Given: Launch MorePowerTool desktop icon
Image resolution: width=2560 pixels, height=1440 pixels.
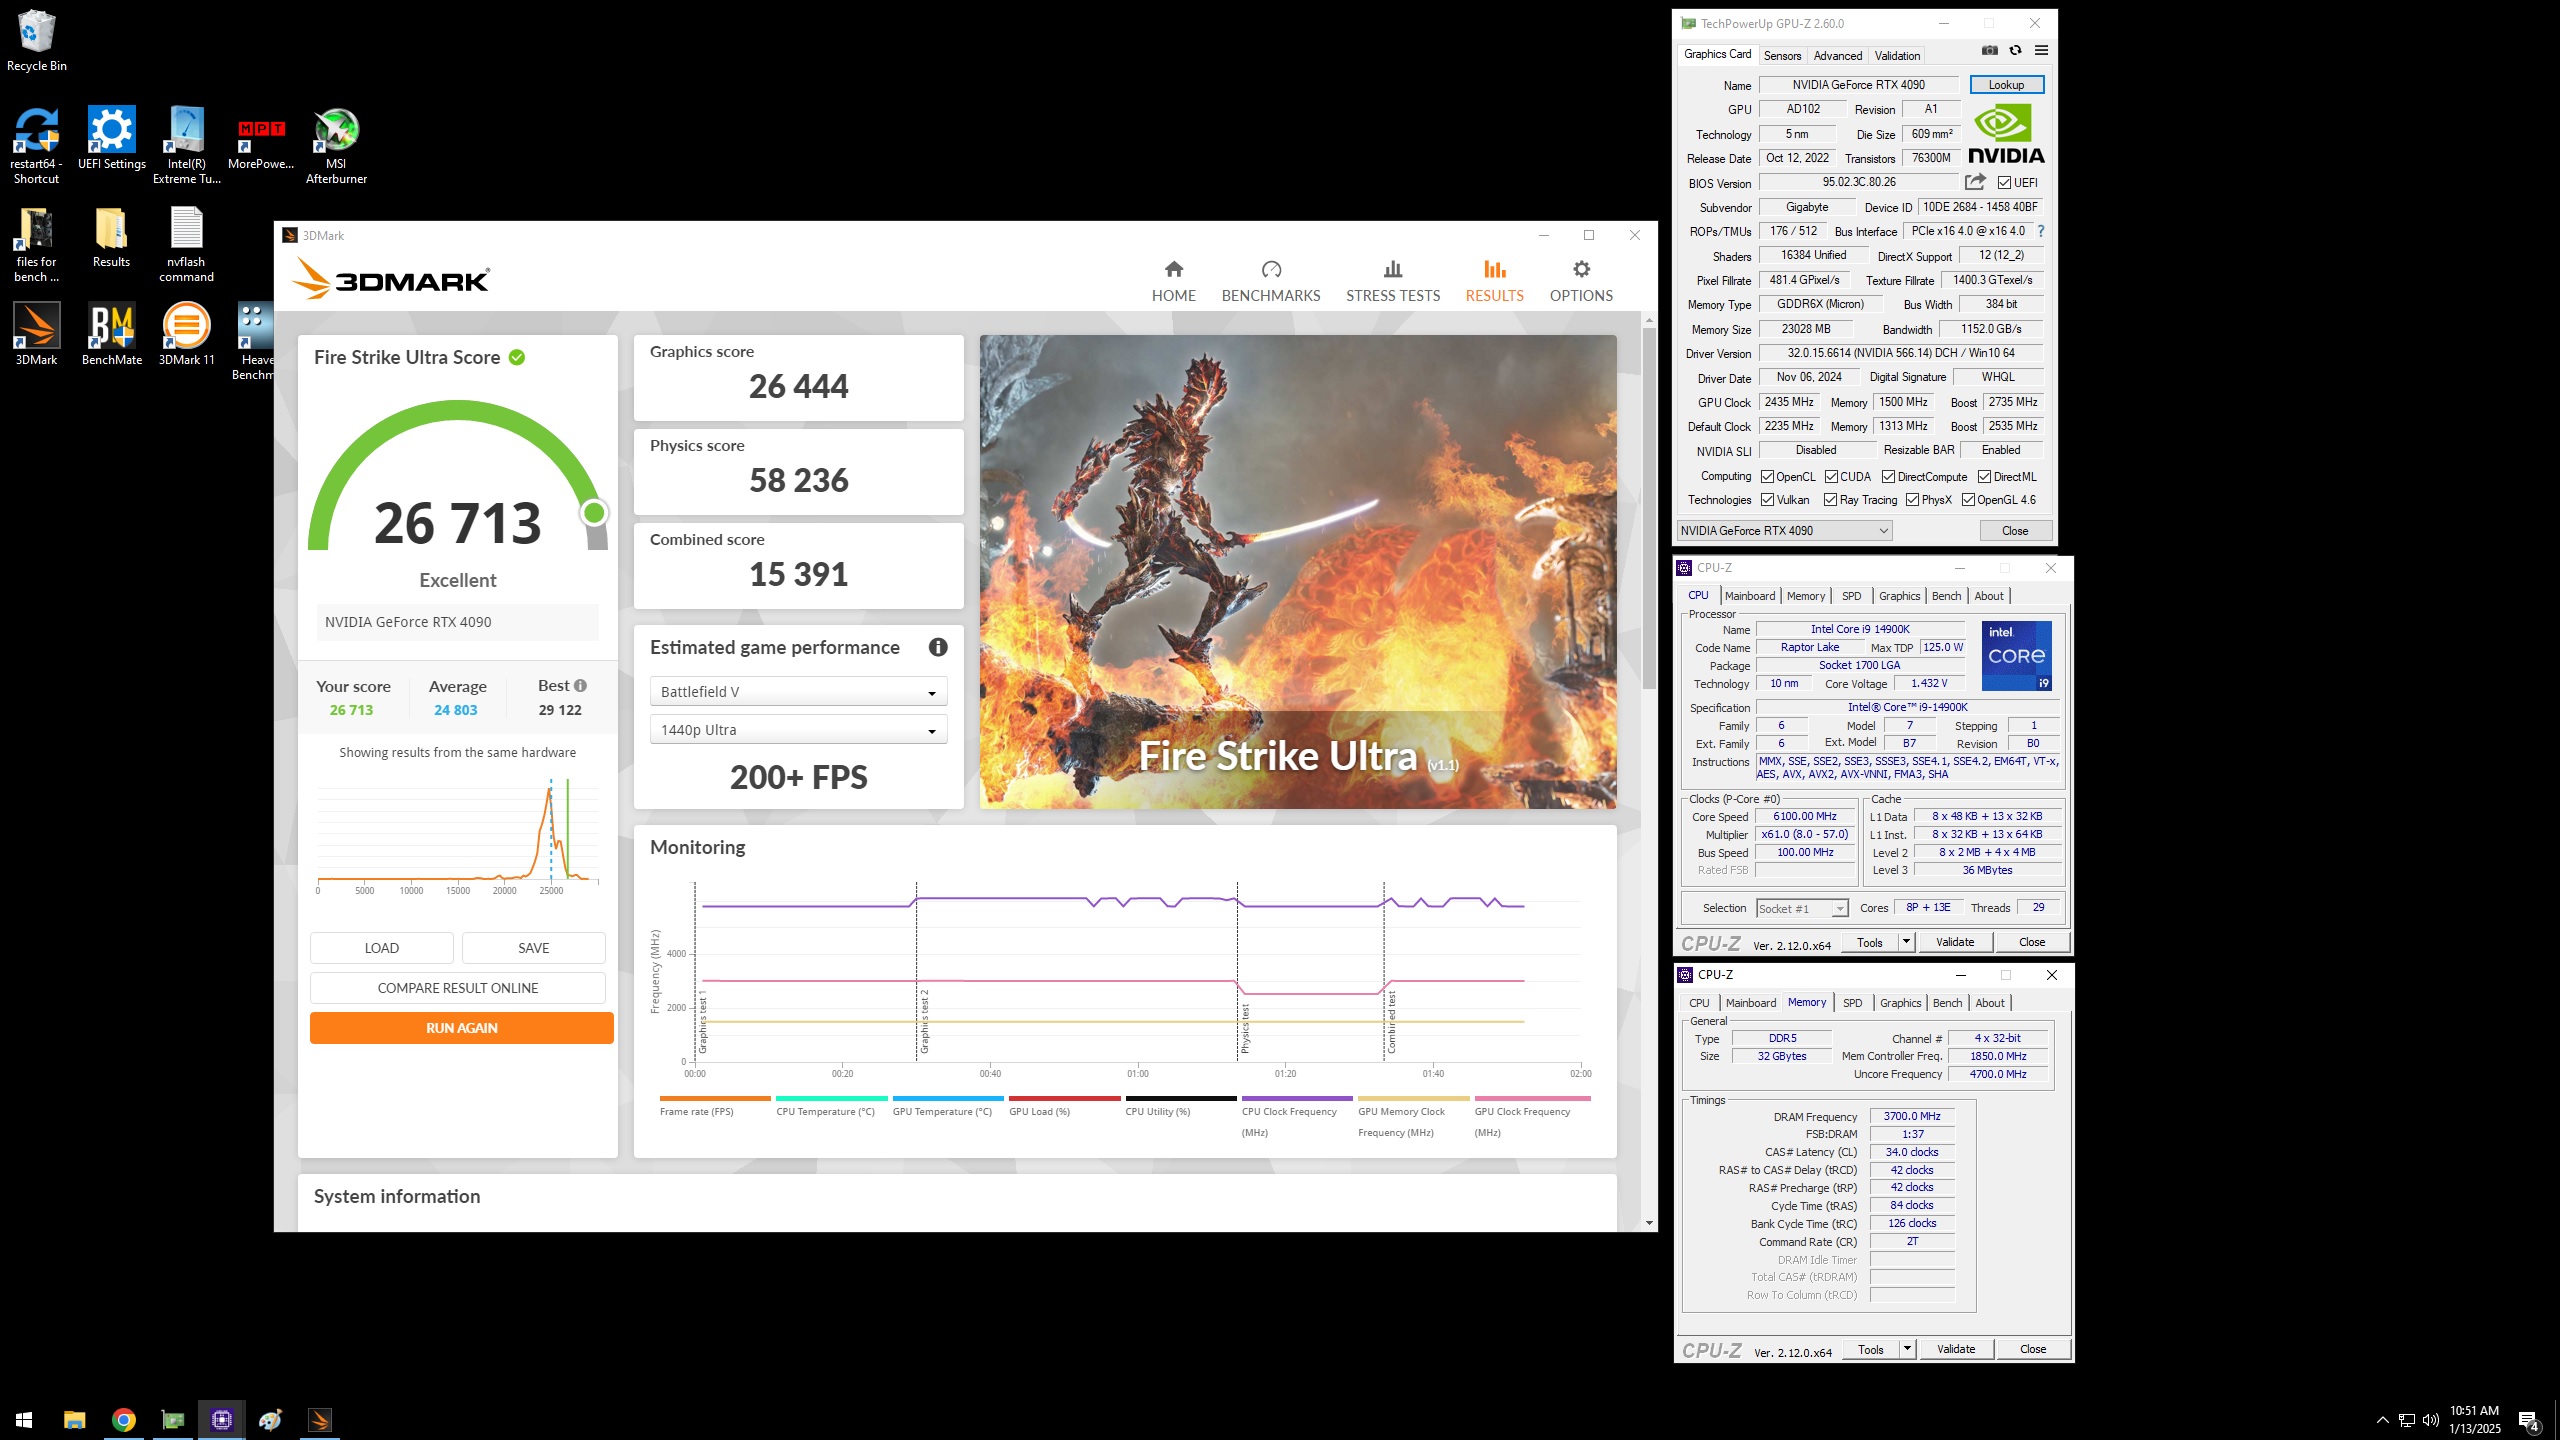Looking at the screenshot, I should tap(261, 138).
